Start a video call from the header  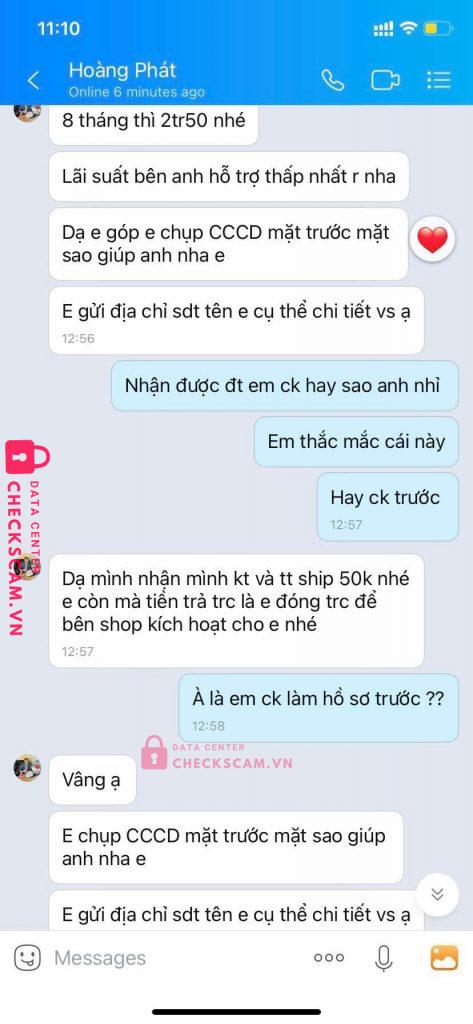385,80
